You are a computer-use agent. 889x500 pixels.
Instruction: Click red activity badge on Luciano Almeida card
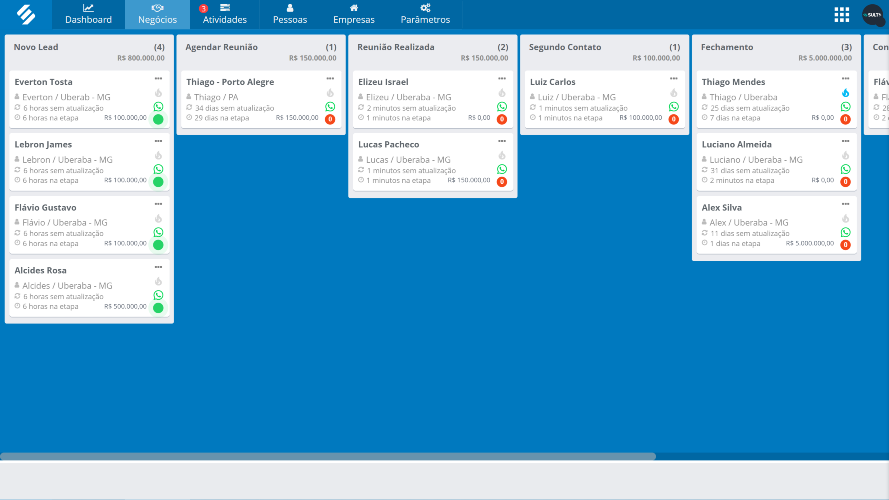point(845,182)
